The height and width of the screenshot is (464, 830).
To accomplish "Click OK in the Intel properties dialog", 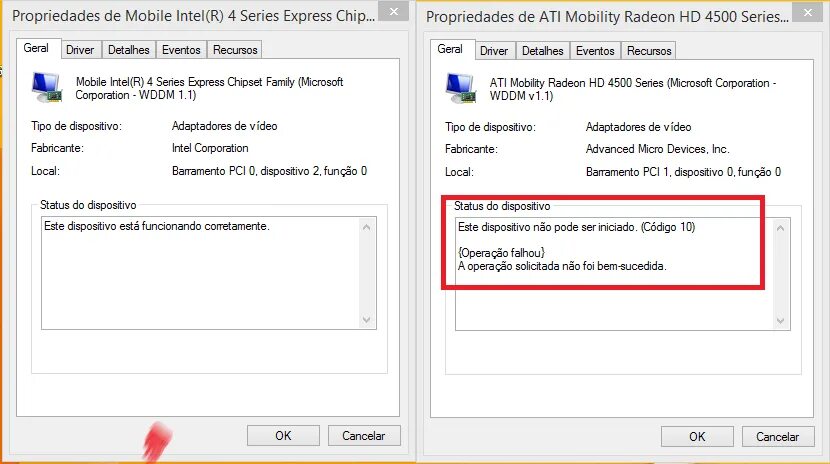I will 283,435.
